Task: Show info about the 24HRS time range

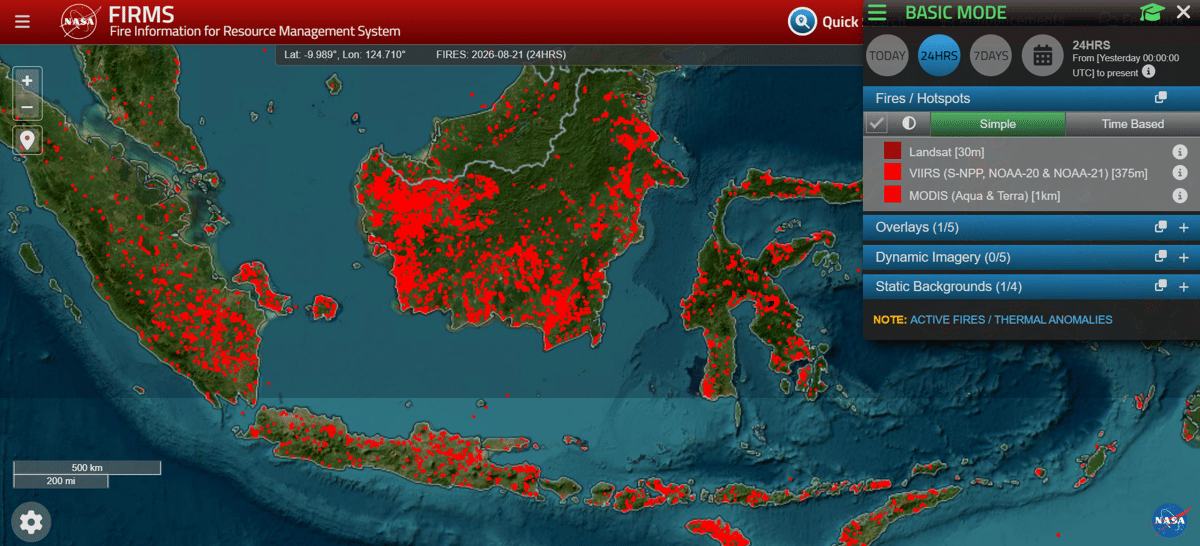Action: [1148, 72]
